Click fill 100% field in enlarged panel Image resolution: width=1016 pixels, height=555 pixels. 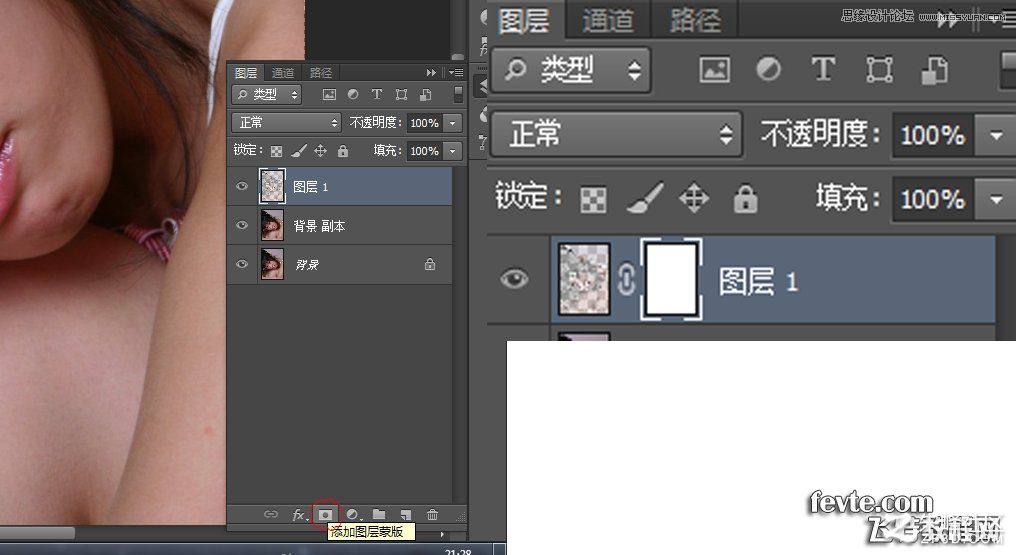pos(933,199)
